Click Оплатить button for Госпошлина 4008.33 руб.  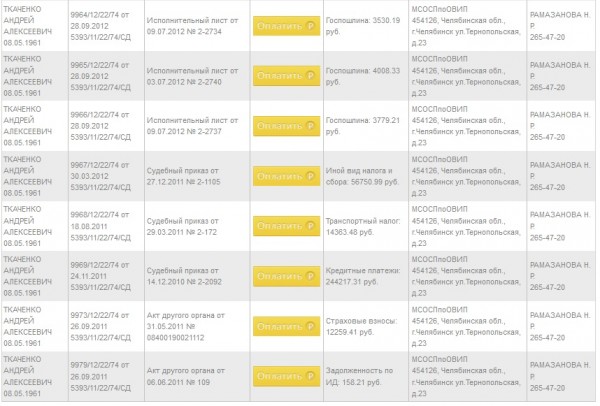pyautogui.click(x=286, y=76)
